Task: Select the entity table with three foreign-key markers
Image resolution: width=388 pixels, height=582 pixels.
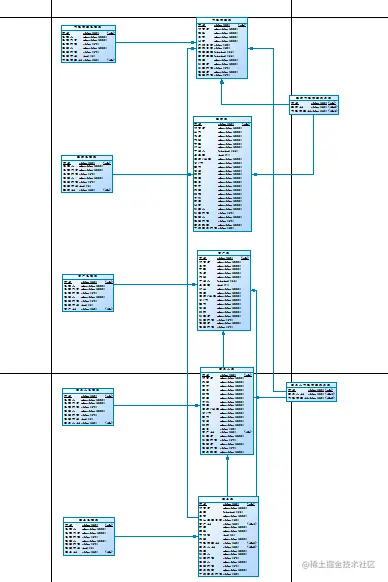Action: (228, 536)
